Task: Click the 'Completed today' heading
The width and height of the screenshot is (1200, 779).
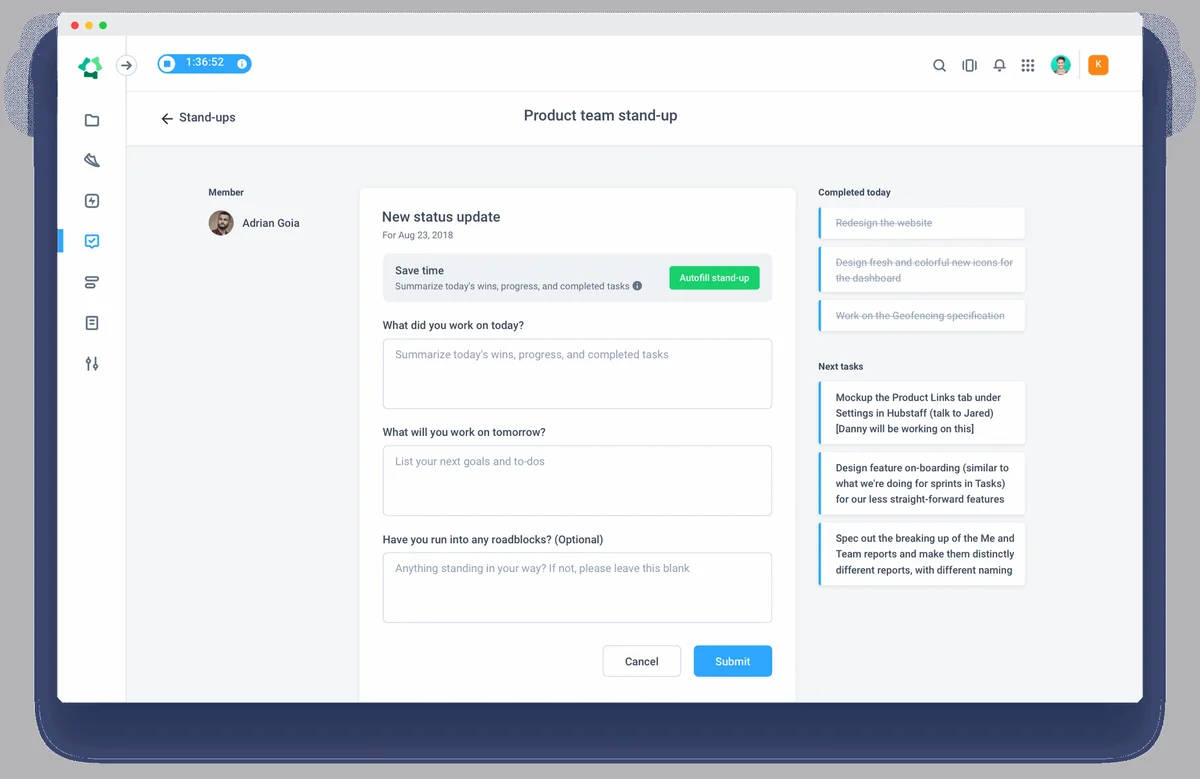Action: pyautogui.click(x=854, y=192)
